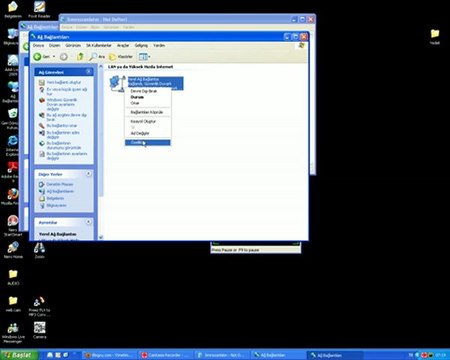
Task: Open the Adobe Reader desktop icon
Action: tap(13, 172)
